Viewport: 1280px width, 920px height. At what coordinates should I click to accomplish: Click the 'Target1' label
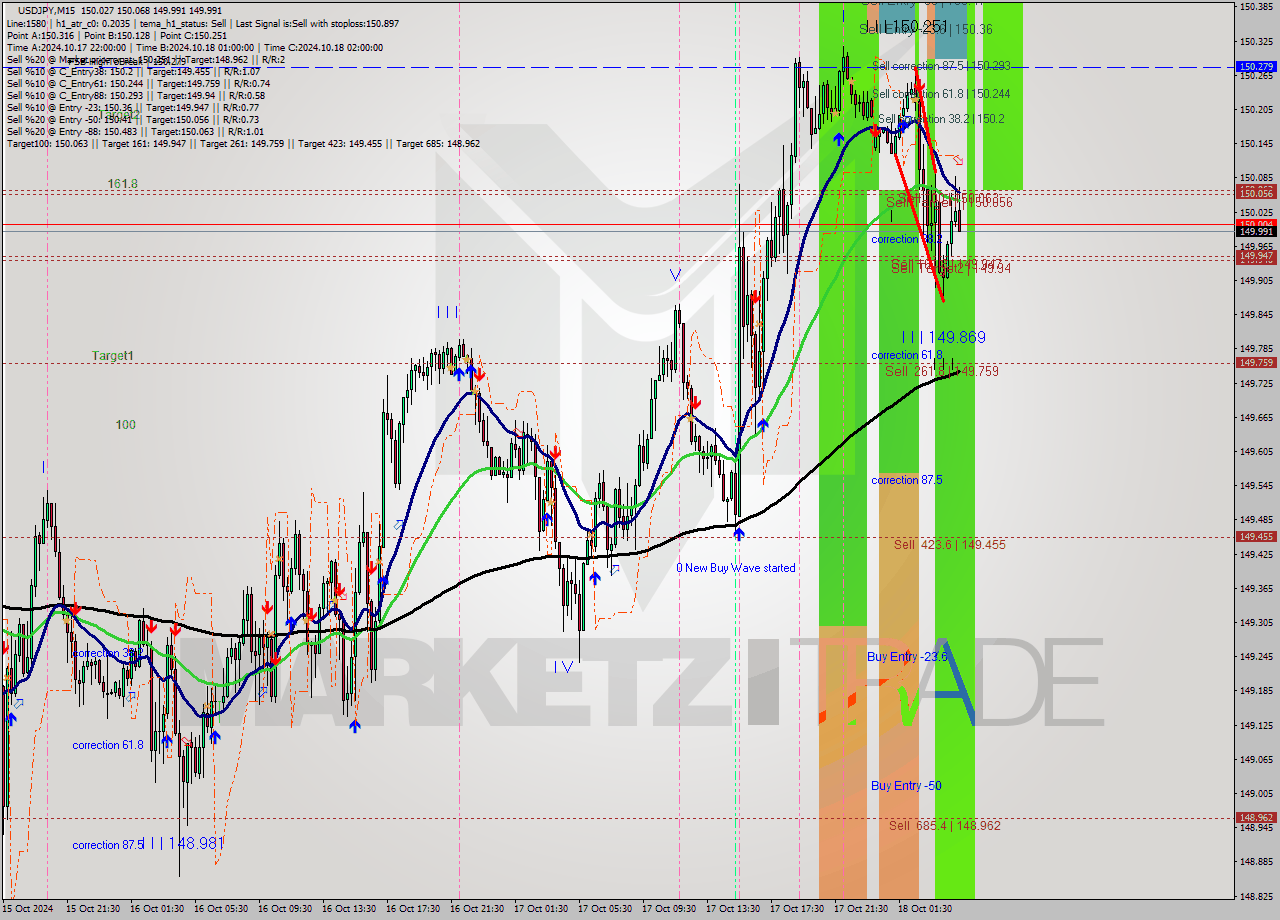pyautogui.click(x=112, y=356)
